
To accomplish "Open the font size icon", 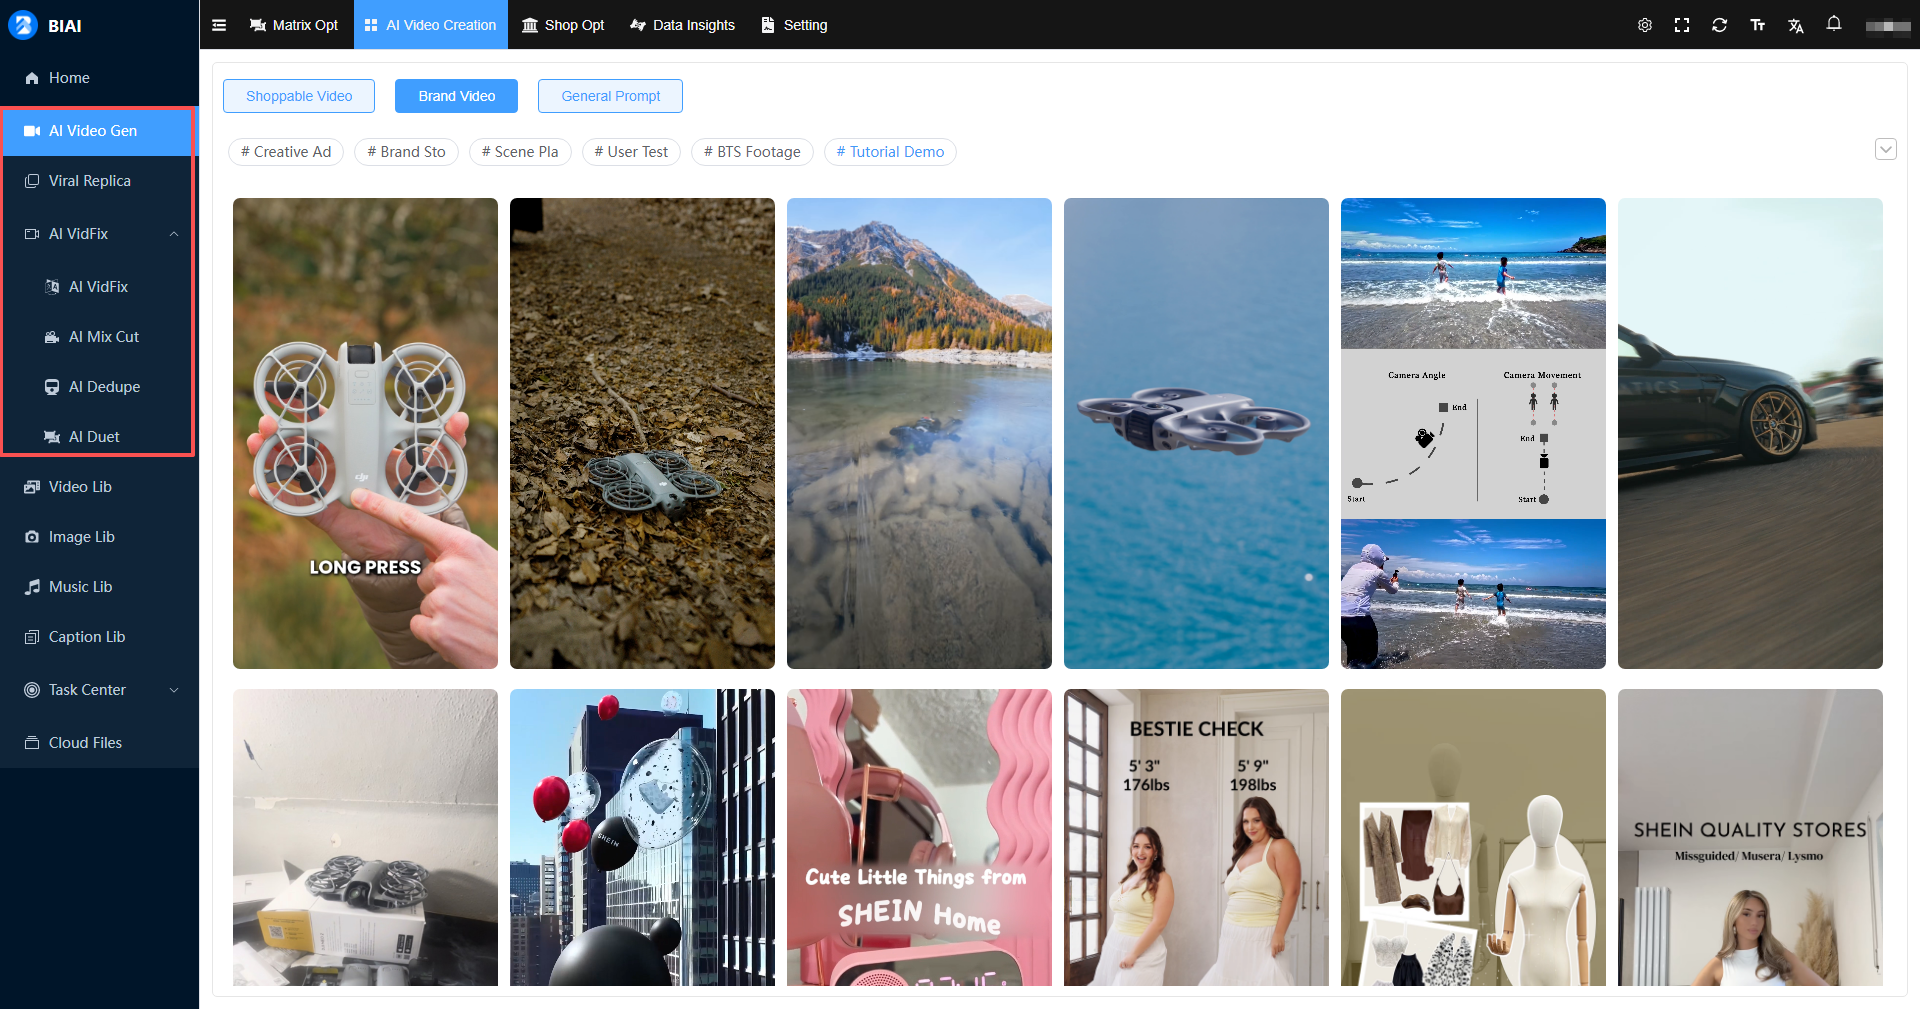I will 1758,25.
